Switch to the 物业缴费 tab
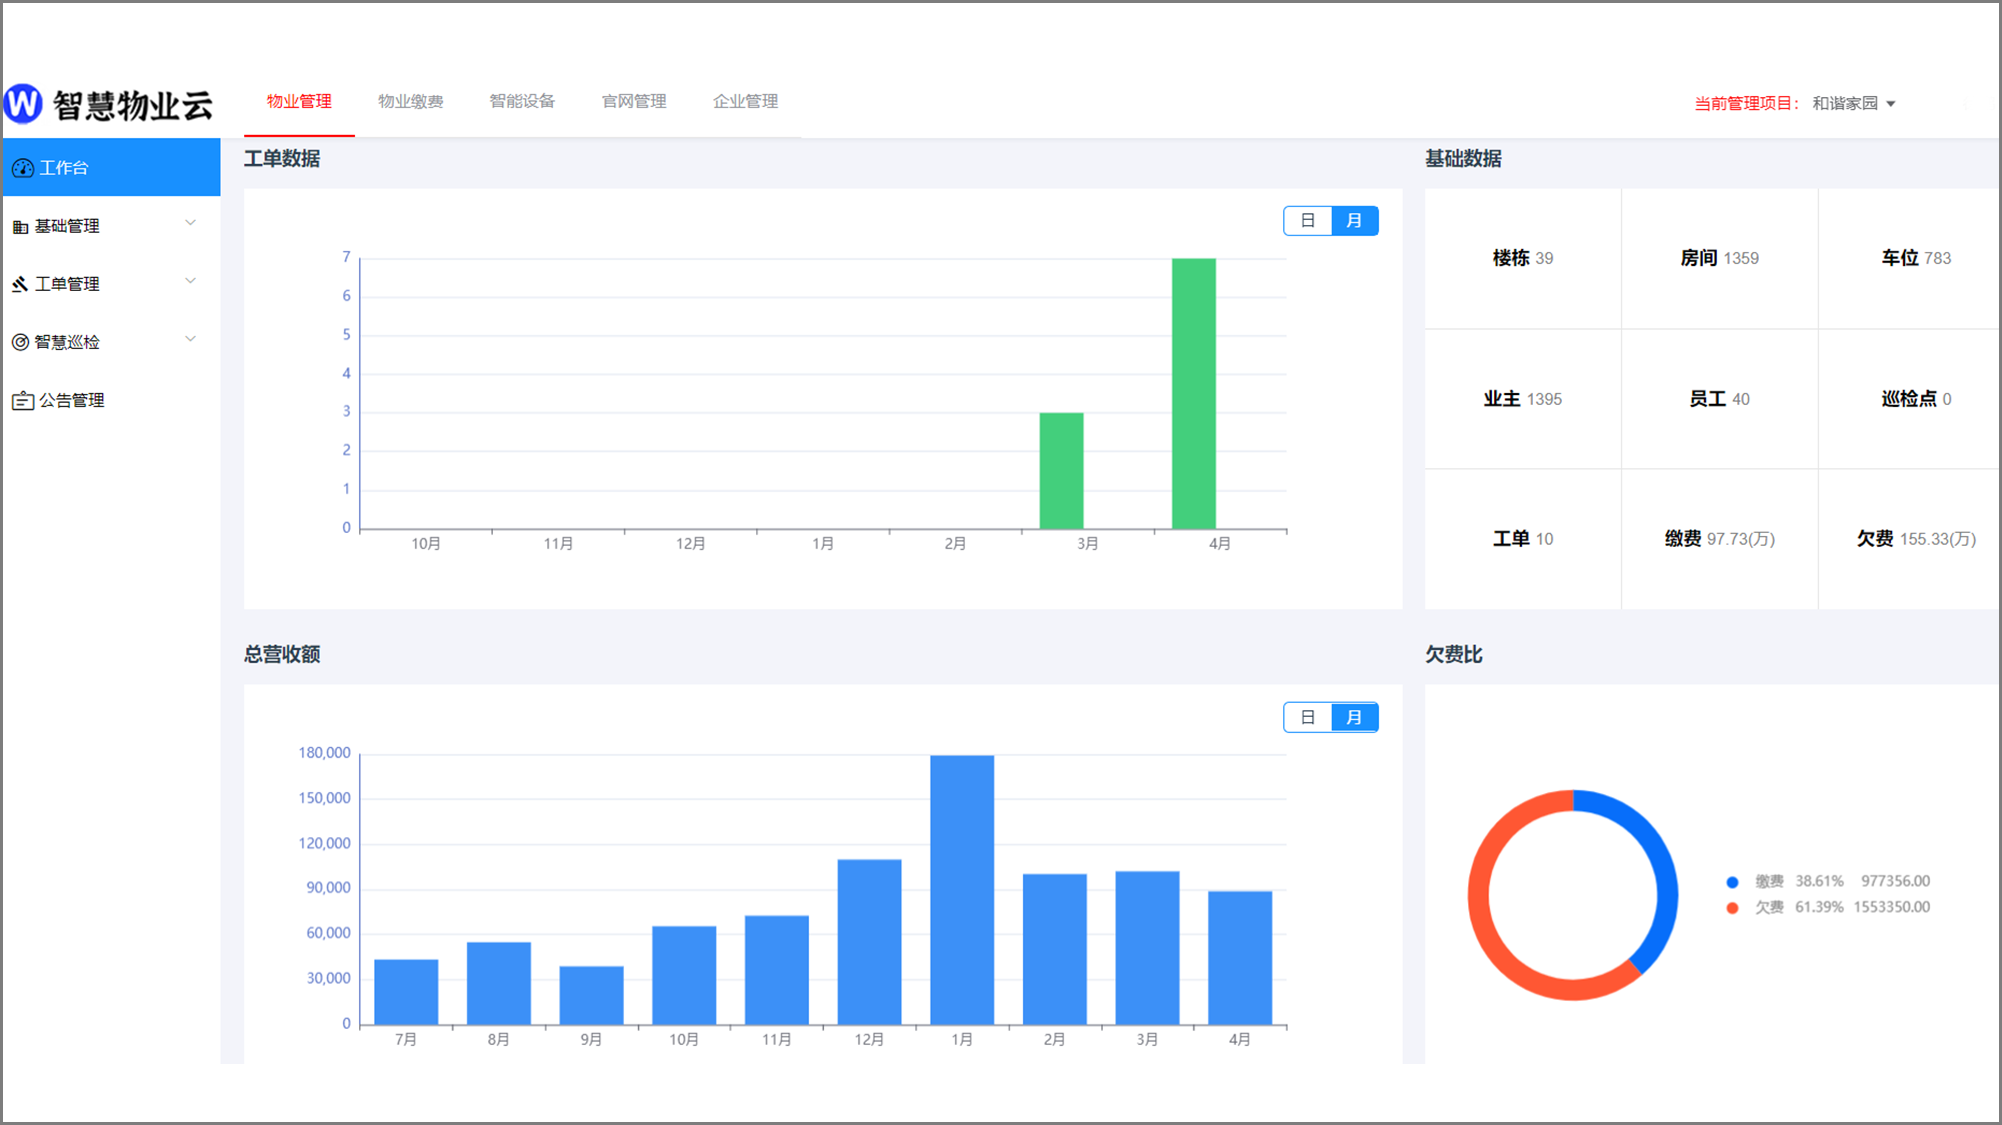This screenshot has width=2002, height=1125. point(410,101)
